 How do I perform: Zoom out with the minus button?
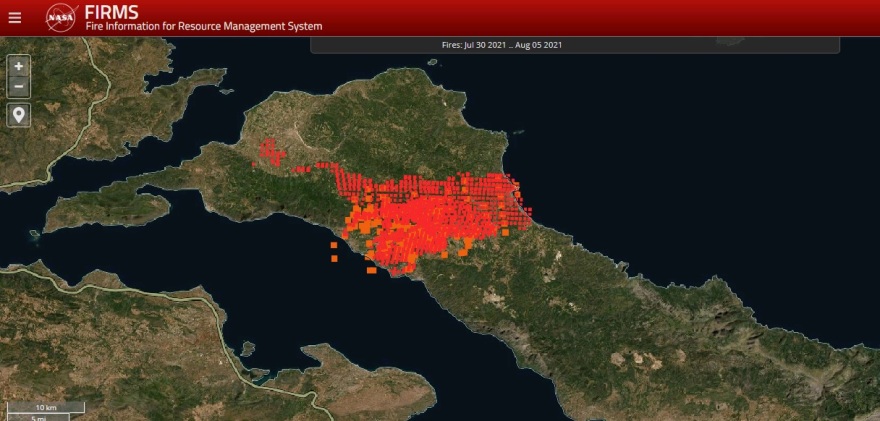(x=19, y=86)
